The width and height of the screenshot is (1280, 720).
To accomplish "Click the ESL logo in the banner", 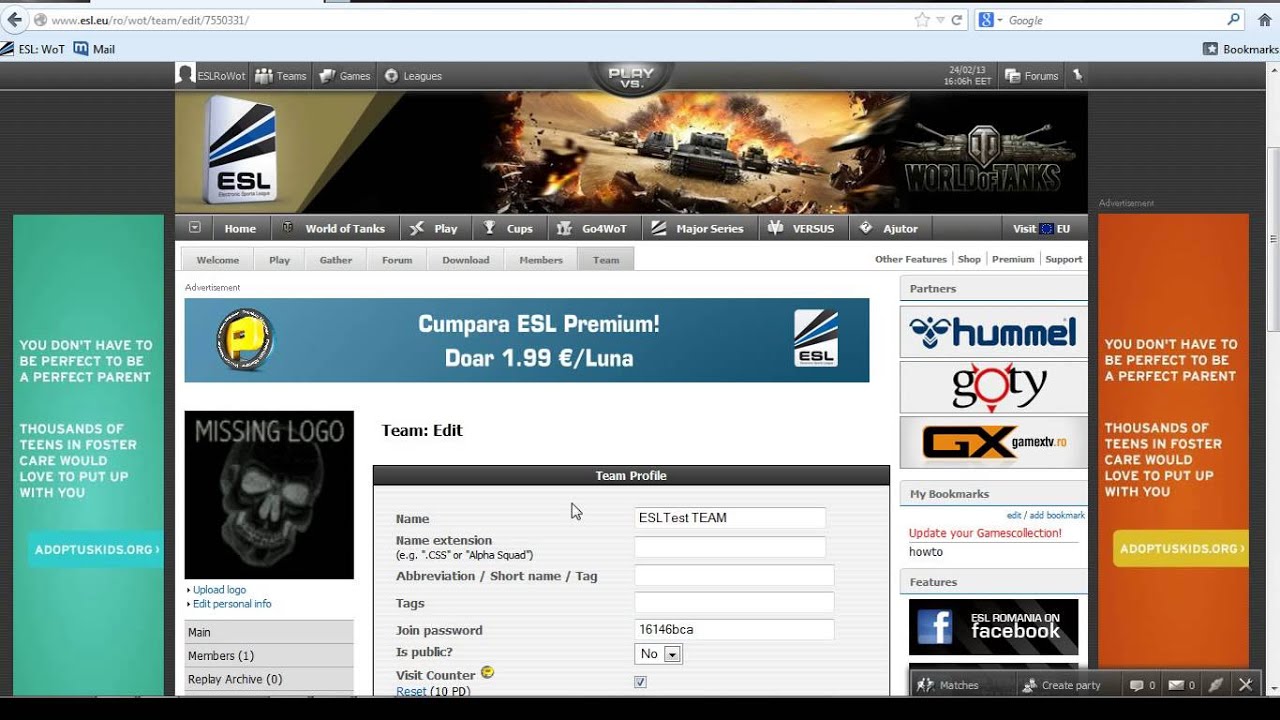I will pyautogui.click(x=241, y=151).
